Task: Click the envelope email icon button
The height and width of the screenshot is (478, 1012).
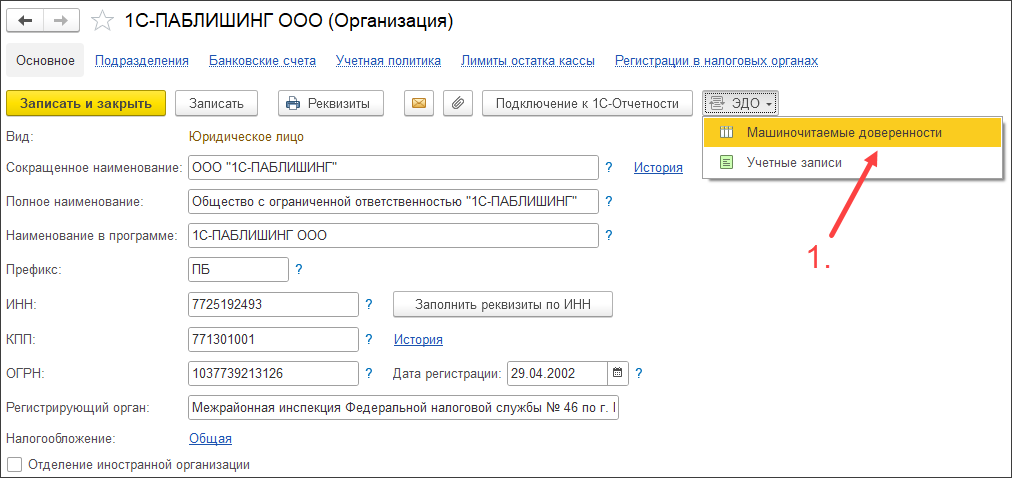Action: coord(419,103)
